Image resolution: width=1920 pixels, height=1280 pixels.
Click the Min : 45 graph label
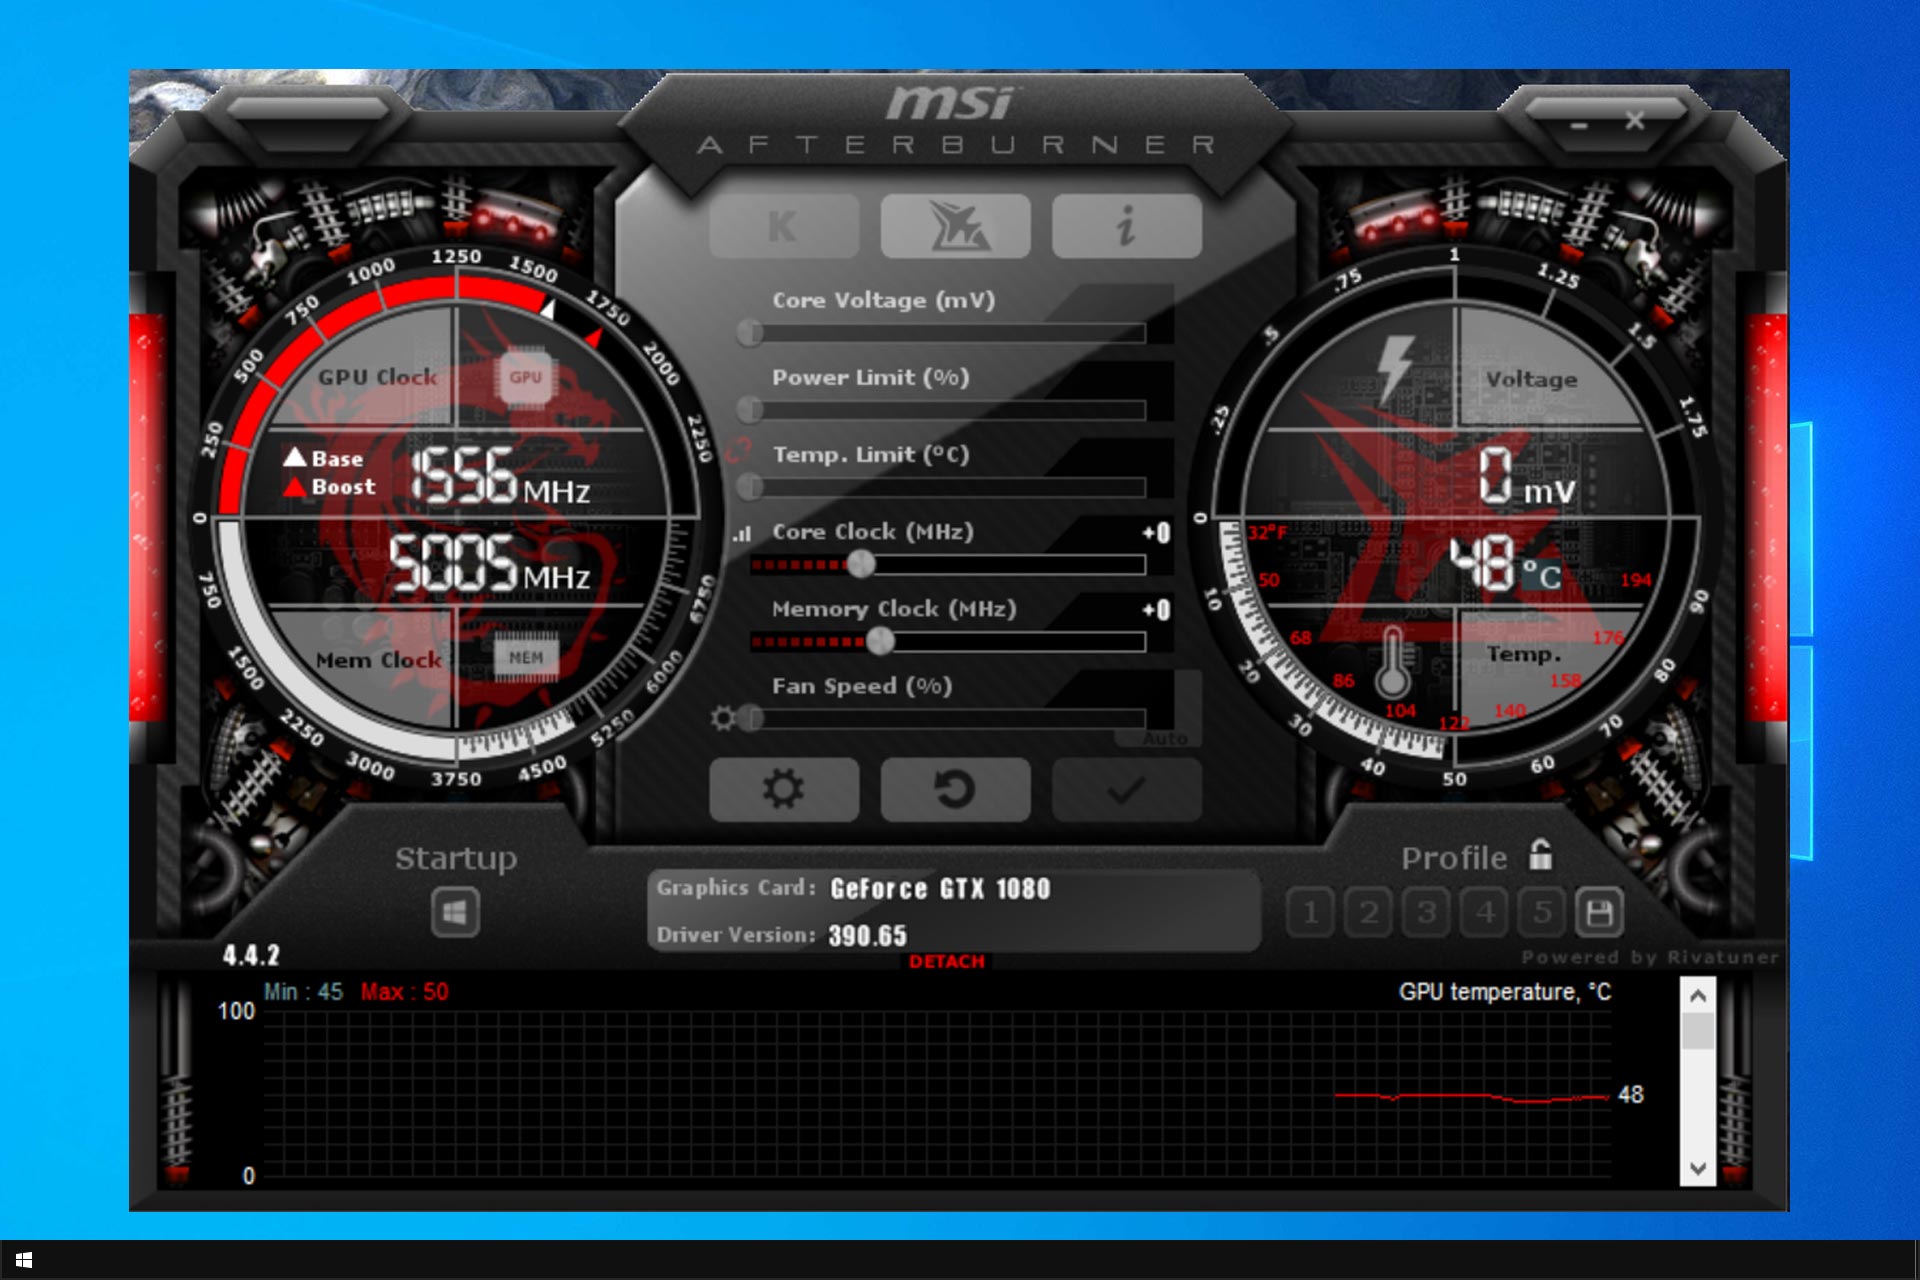pos(303,992)
